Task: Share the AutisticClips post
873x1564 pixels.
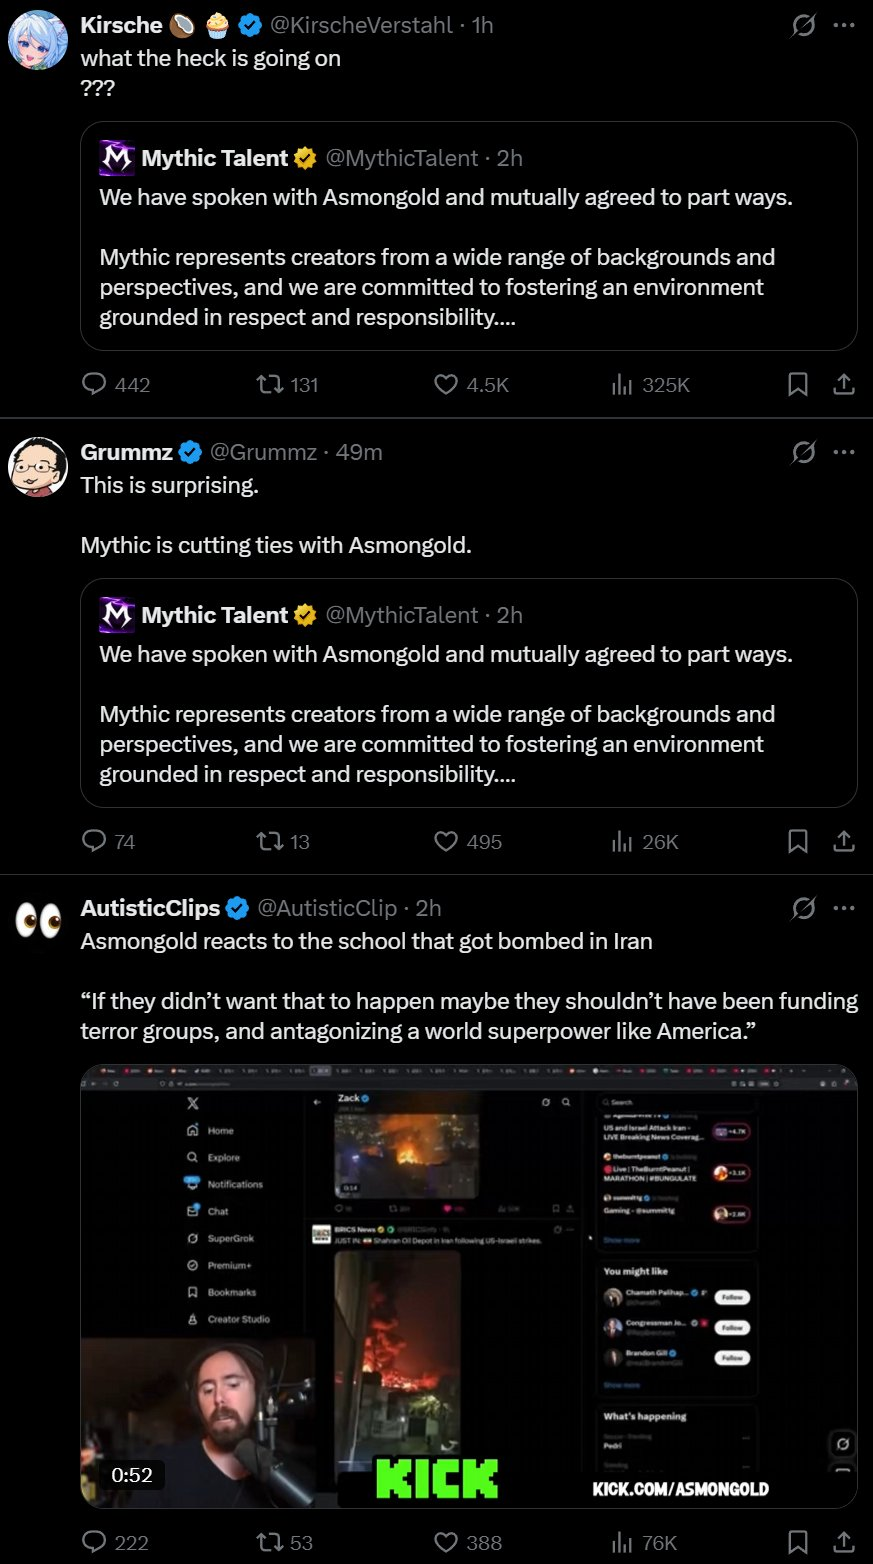Action: [x=844, y=1542]
